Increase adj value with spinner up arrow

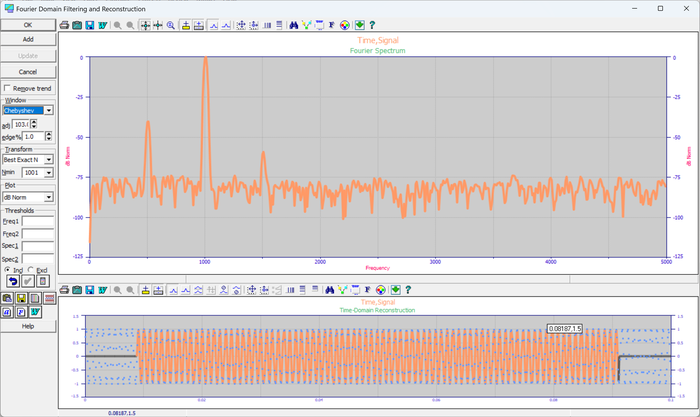click(34, 122)
